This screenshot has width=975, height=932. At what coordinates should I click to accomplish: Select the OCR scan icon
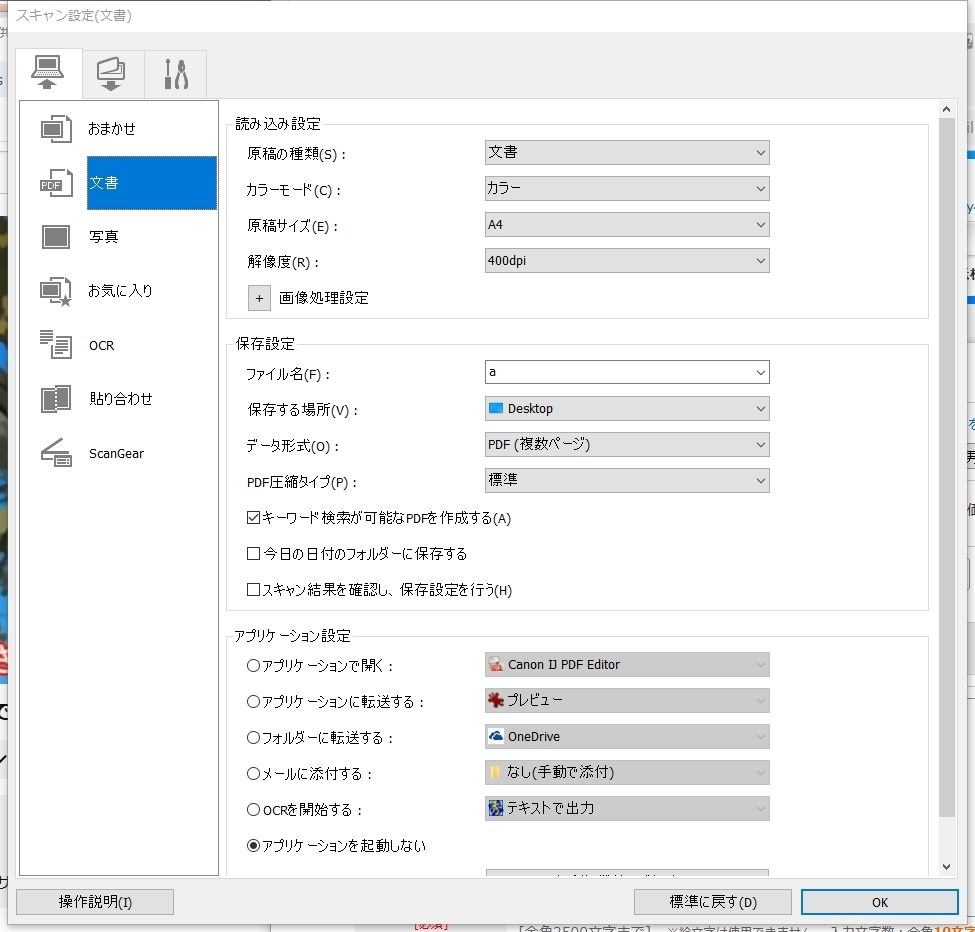point(56,344)
